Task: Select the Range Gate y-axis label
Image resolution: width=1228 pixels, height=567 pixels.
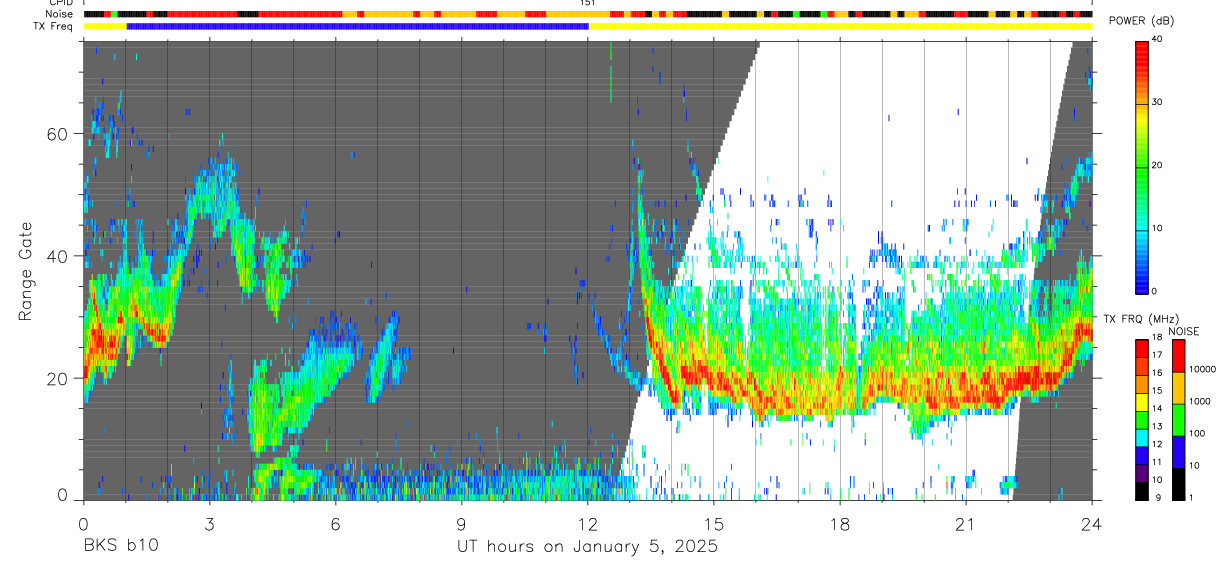Action: 25,270
